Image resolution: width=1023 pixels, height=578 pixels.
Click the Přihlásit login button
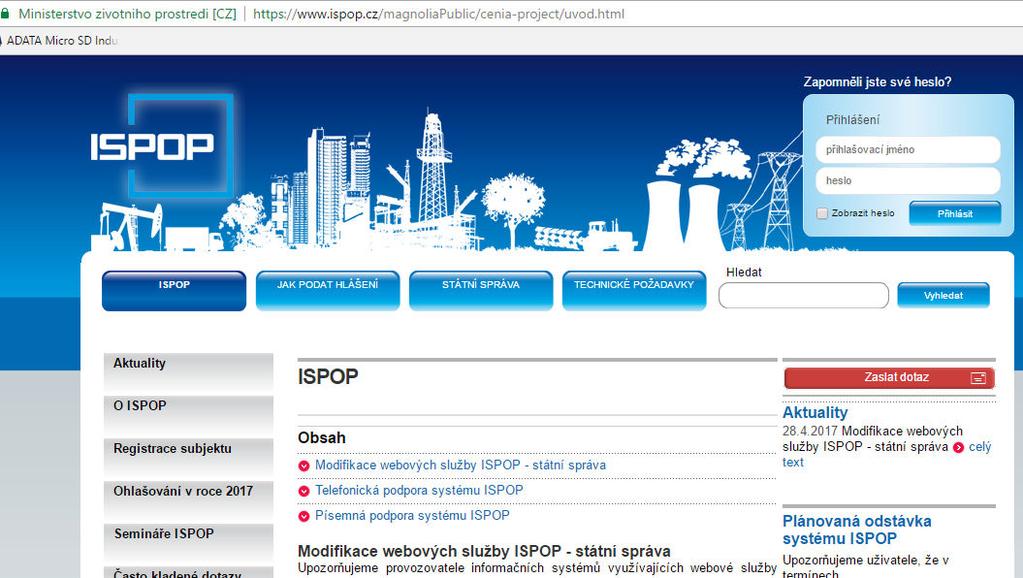pos(955,213)
